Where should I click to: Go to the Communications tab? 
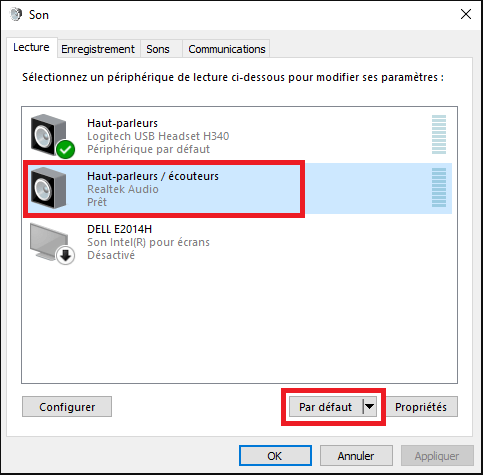tap(227, 49)
